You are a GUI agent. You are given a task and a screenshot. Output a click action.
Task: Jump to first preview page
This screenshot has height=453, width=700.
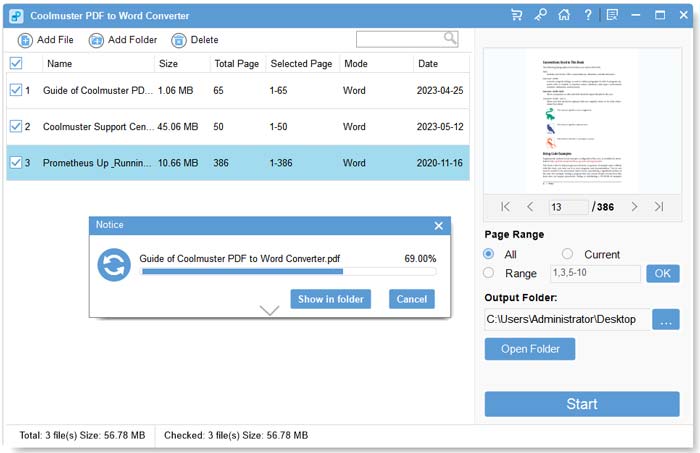click(x=505, y=207)
